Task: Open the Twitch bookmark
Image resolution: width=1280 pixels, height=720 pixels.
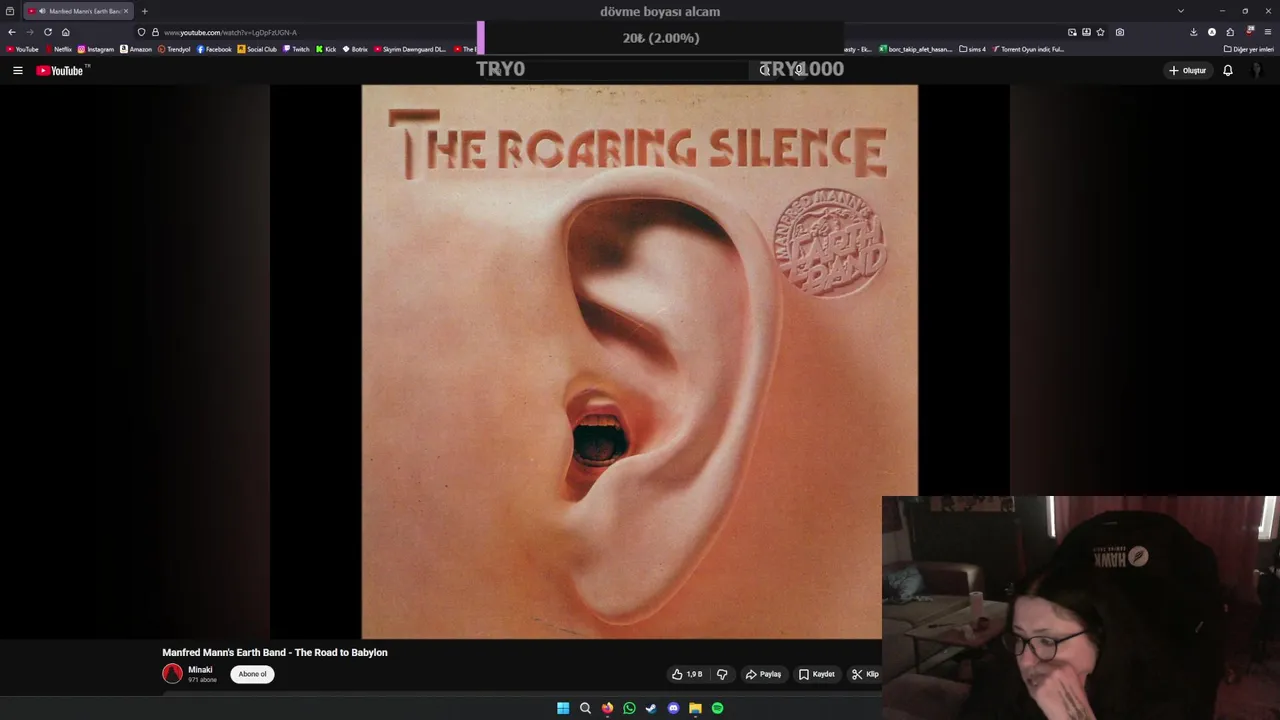Action: [296, 49]
